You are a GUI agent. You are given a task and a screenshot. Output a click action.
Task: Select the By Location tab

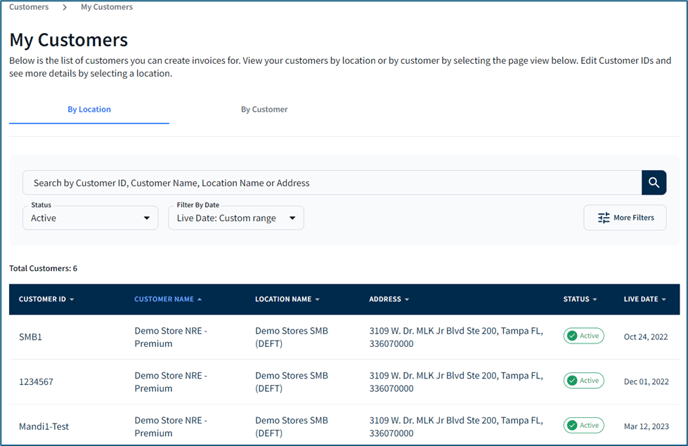pos(89,109)
